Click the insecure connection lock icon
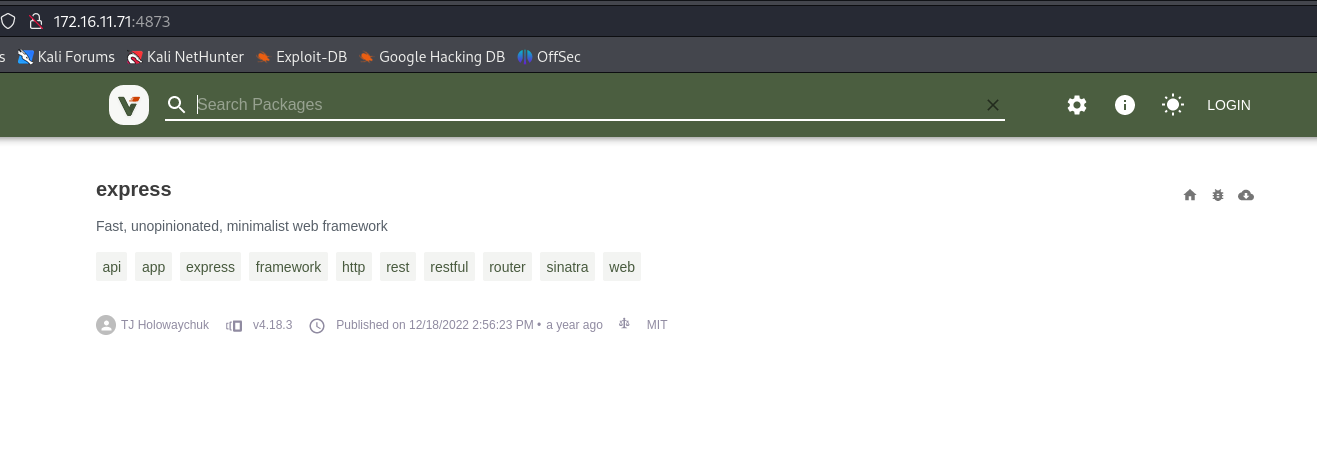The height and width of the screenshot is (455, 1317). pos(36,21)
